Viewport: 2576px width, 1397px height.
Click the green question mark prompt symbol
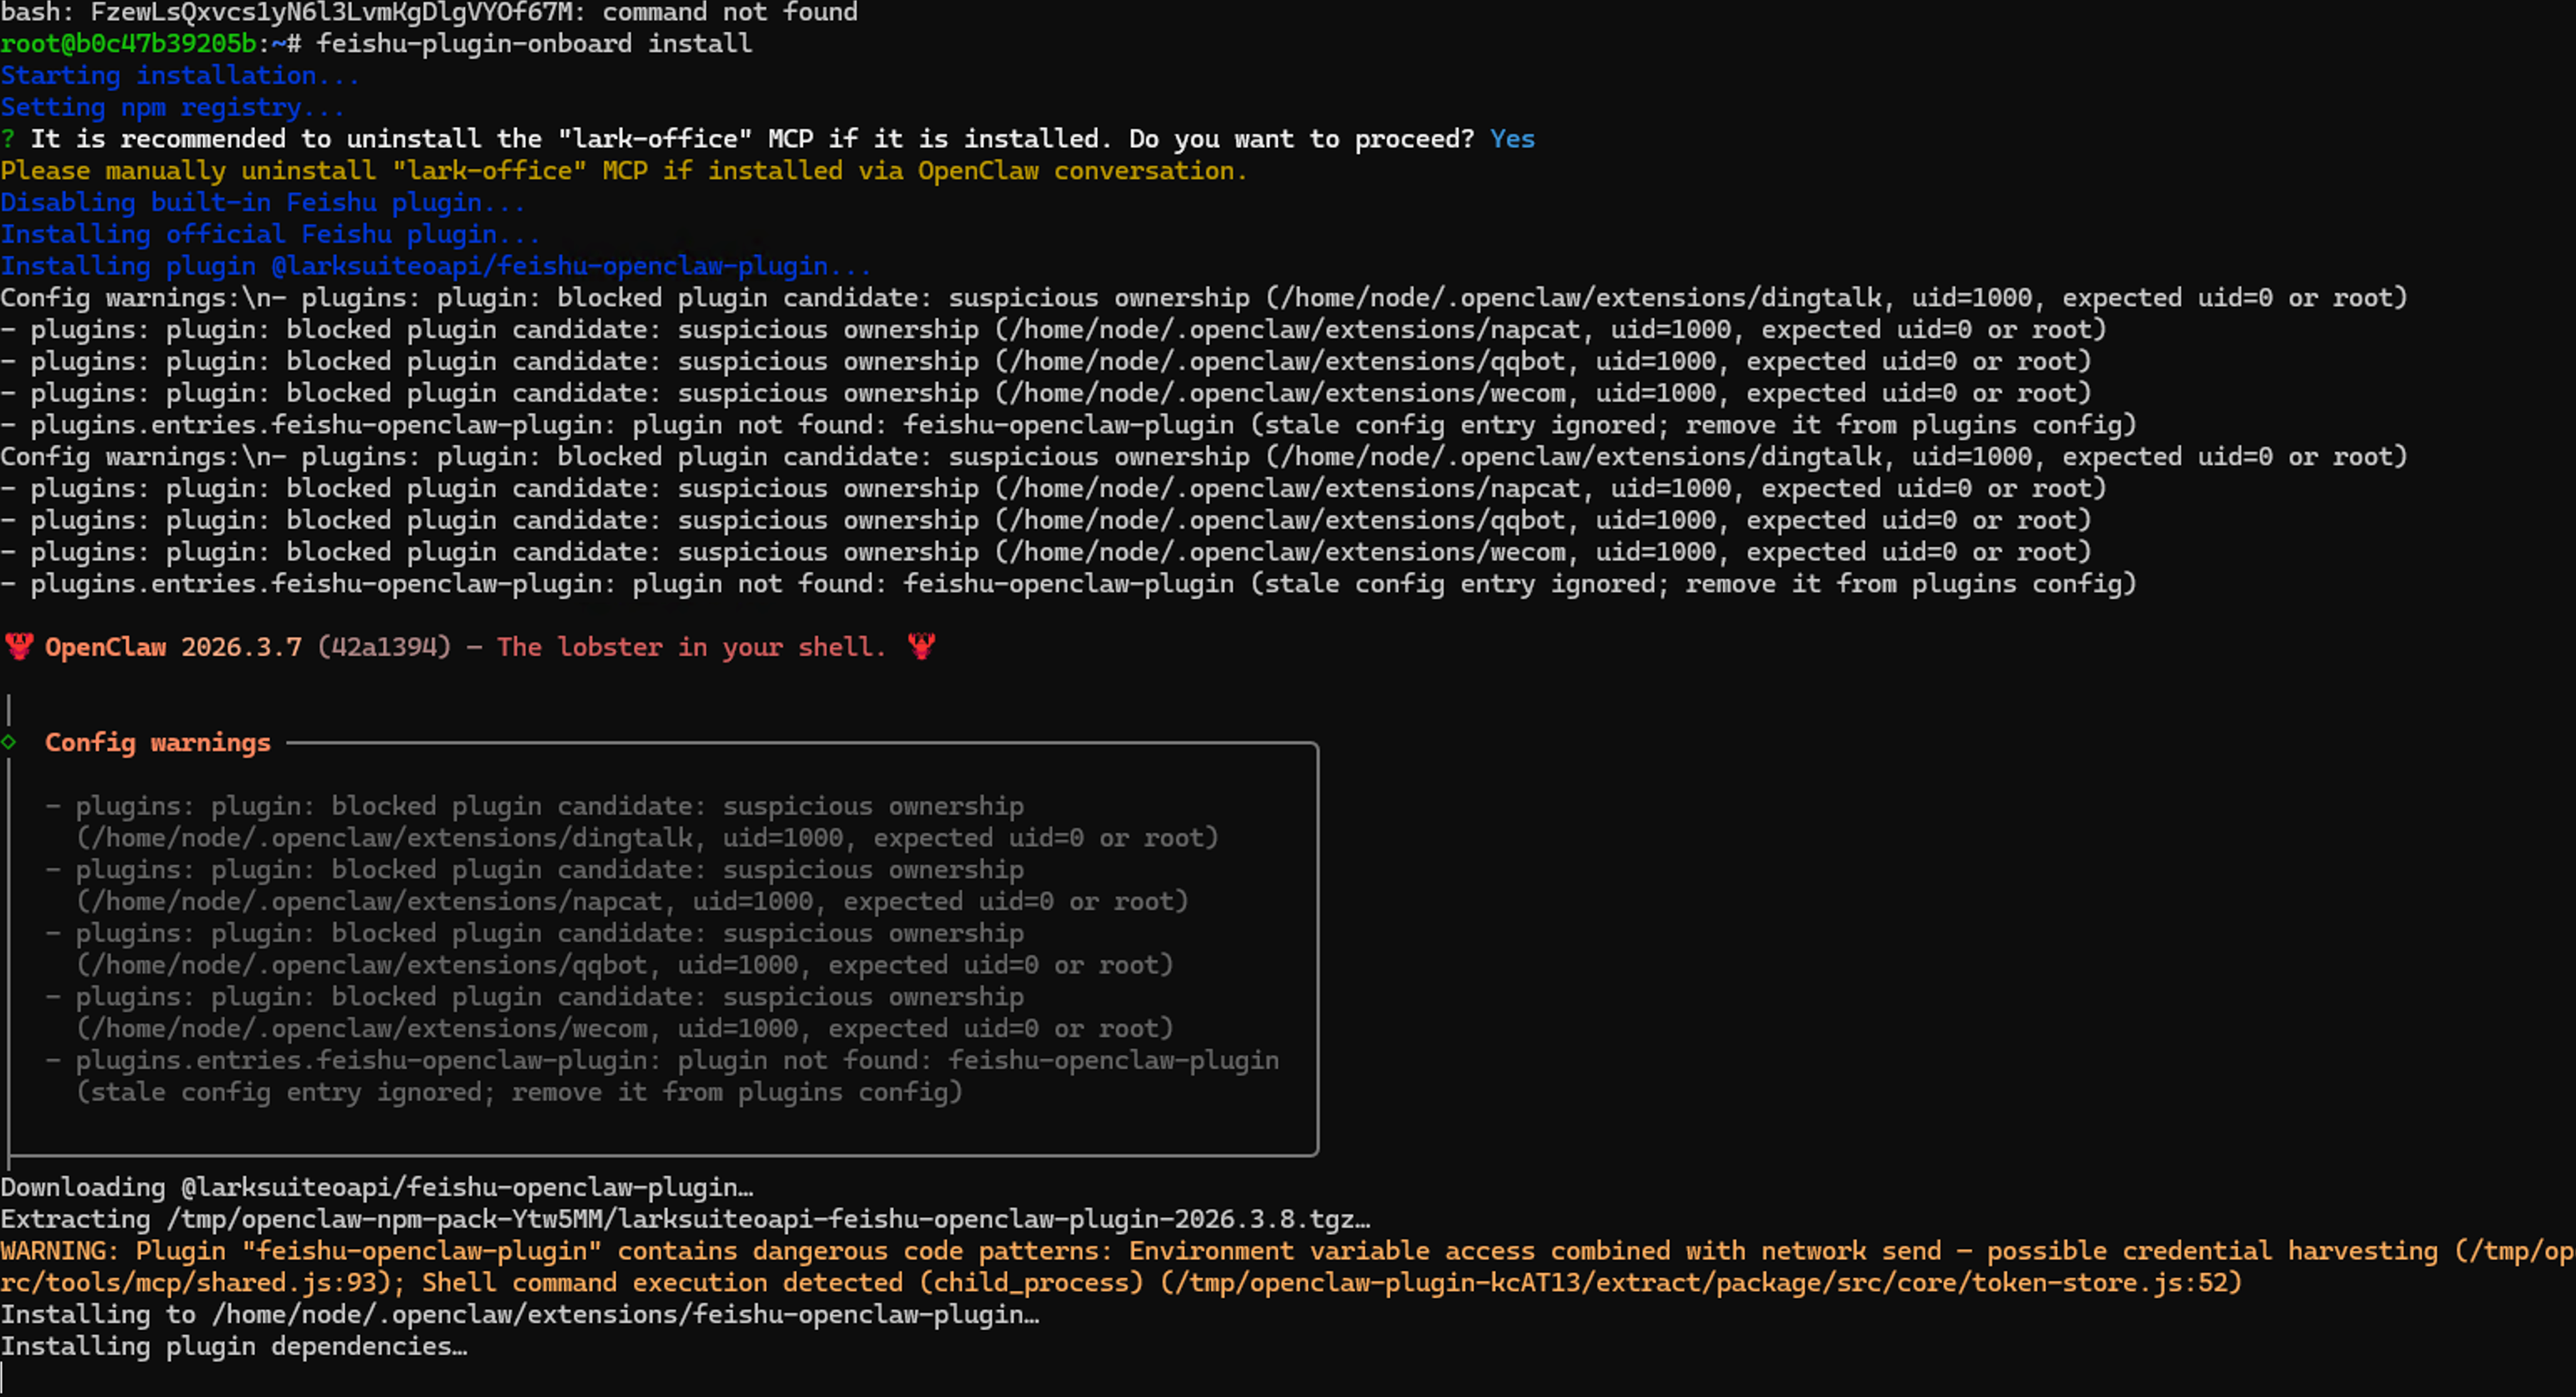pyautogui.click(x=8, y=139)
